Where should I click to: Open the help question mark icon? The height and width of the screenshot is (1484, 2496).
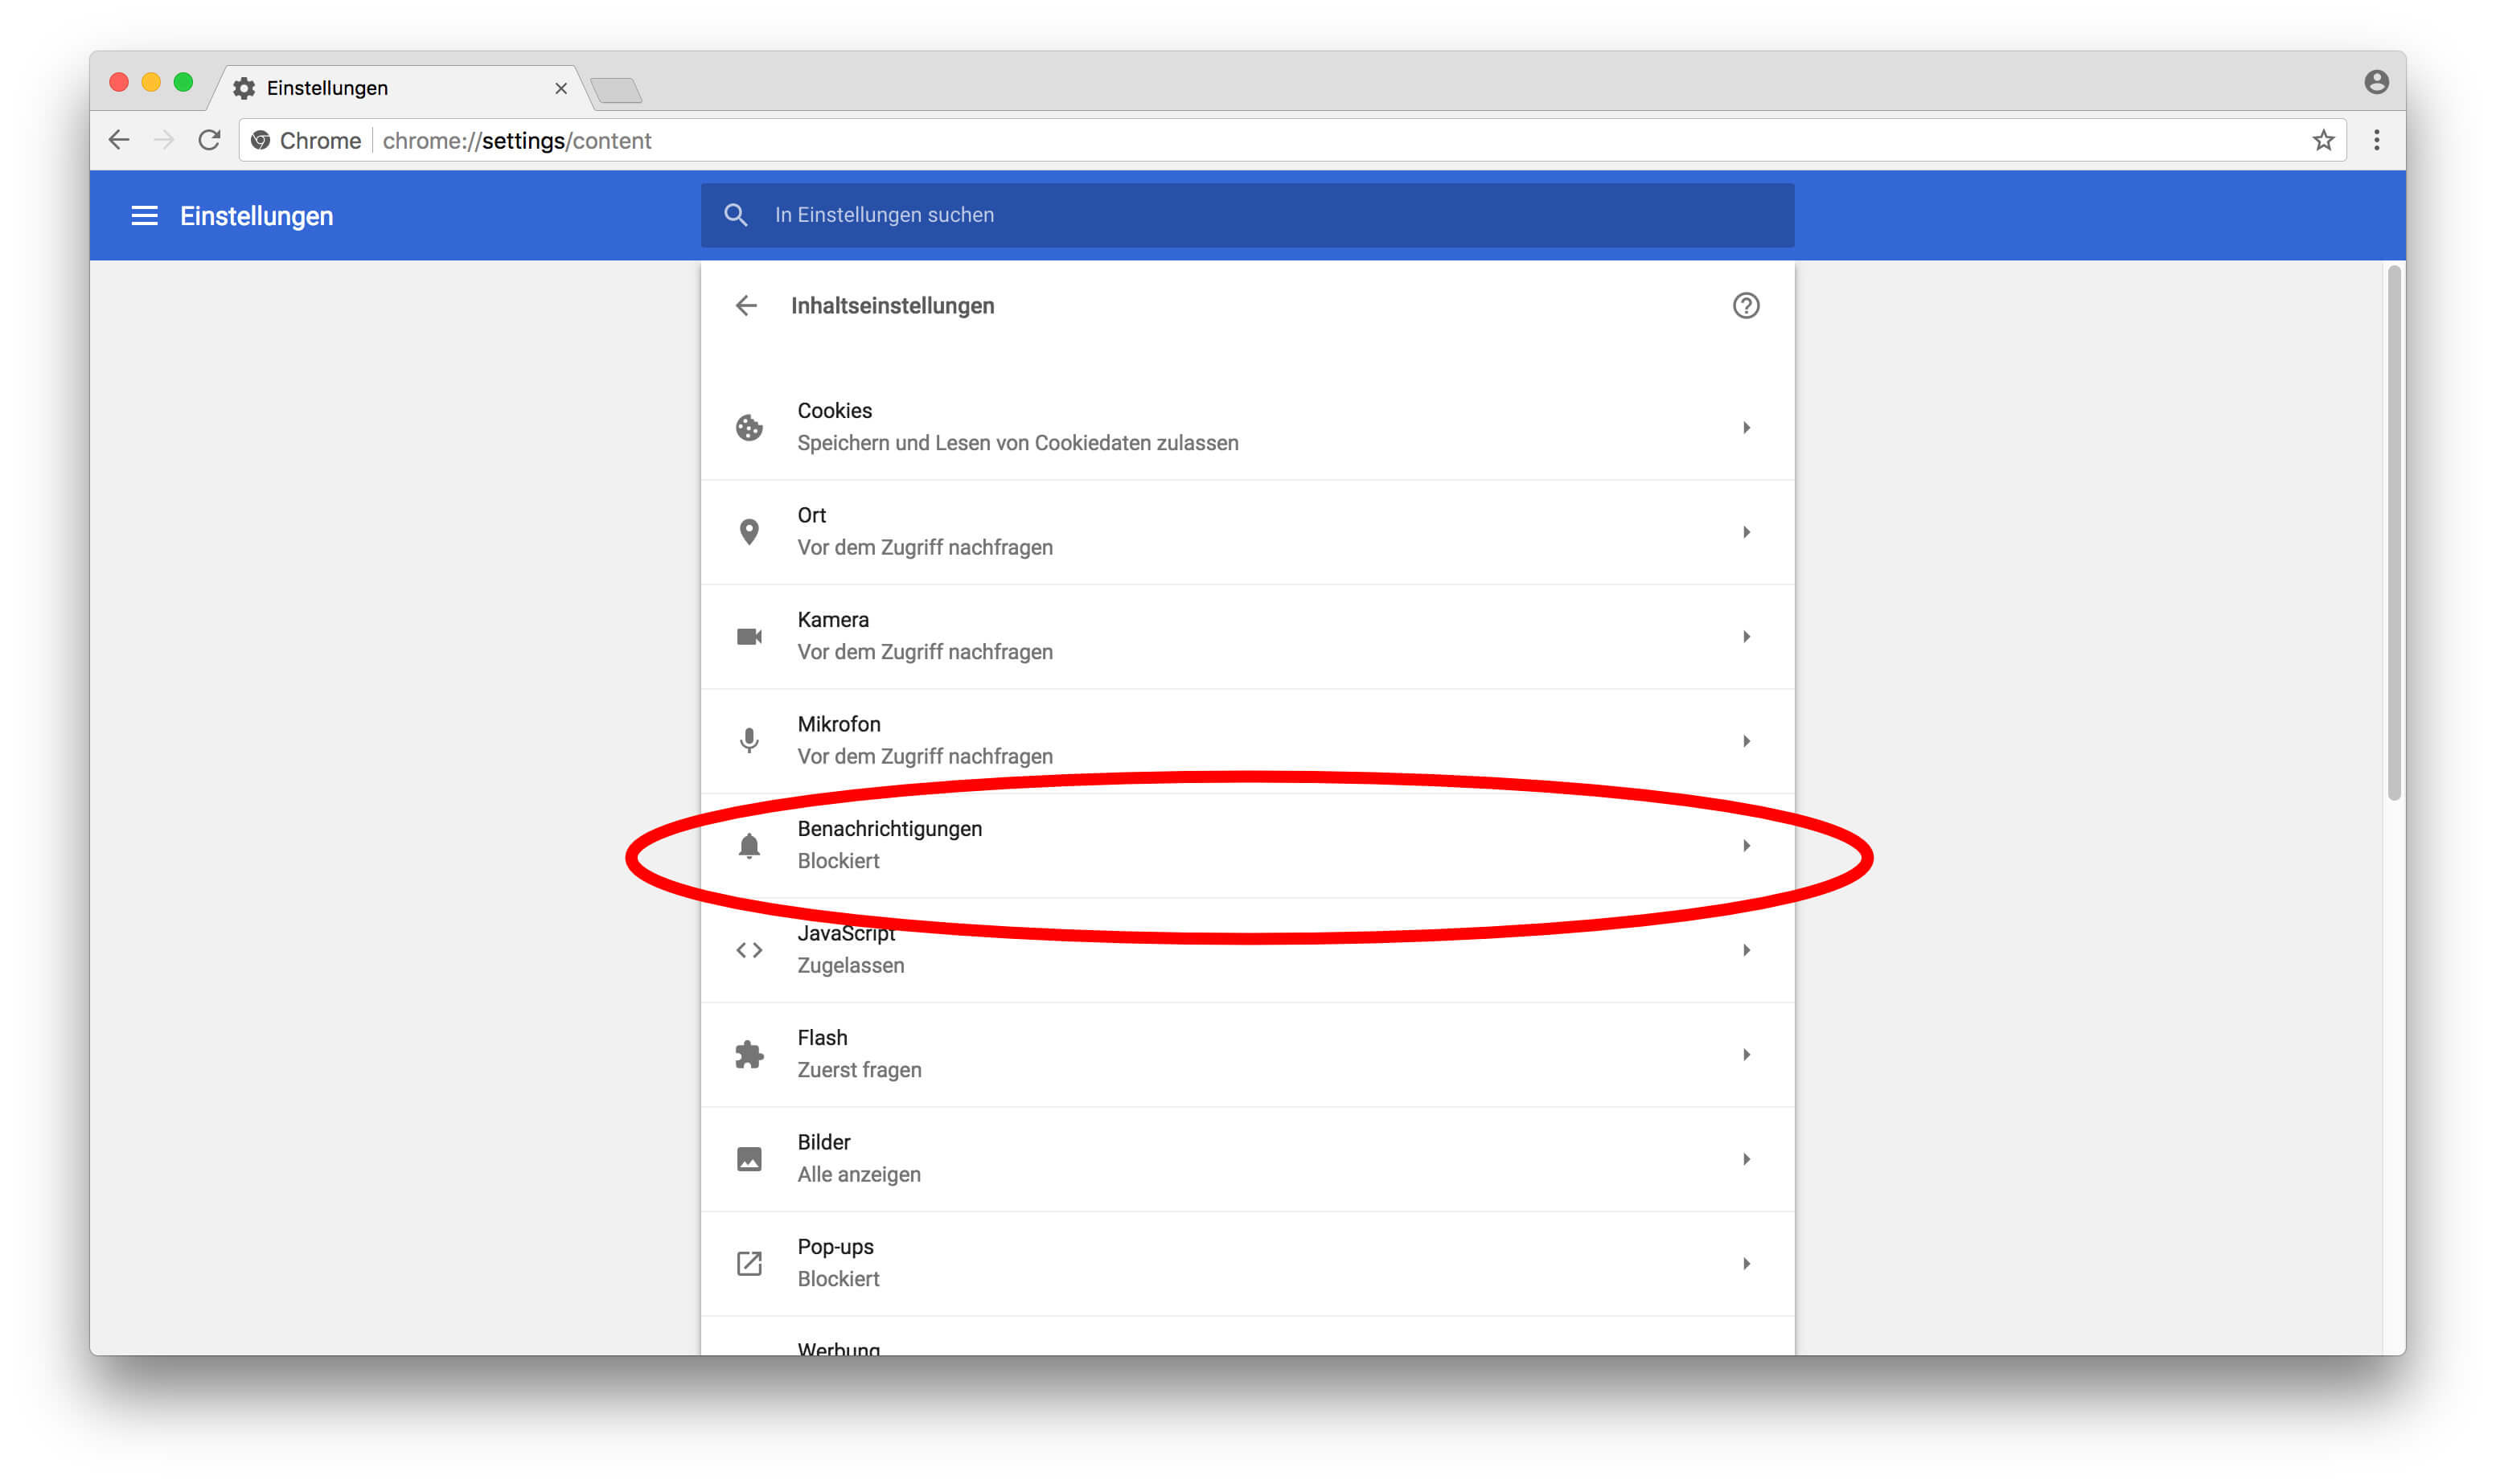(1745, 306)
